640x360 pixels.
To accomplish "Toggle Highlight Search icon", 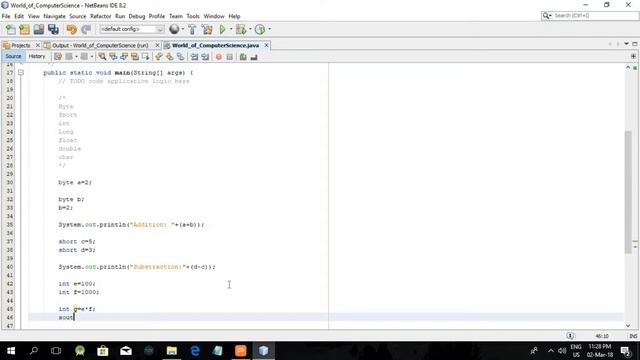I will [x=134, y=57].
